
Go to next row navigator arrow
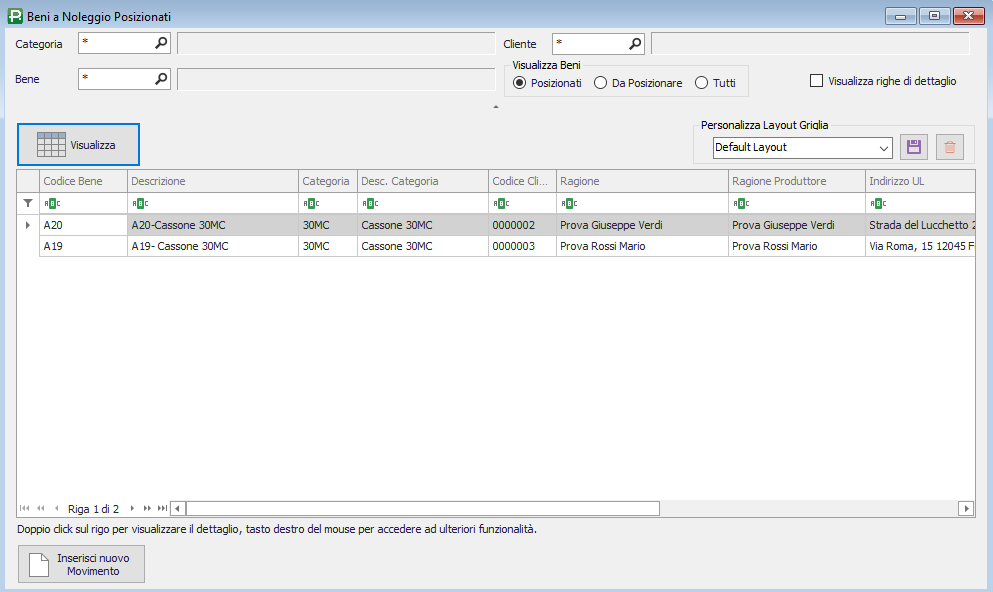[x=133, y=509]
